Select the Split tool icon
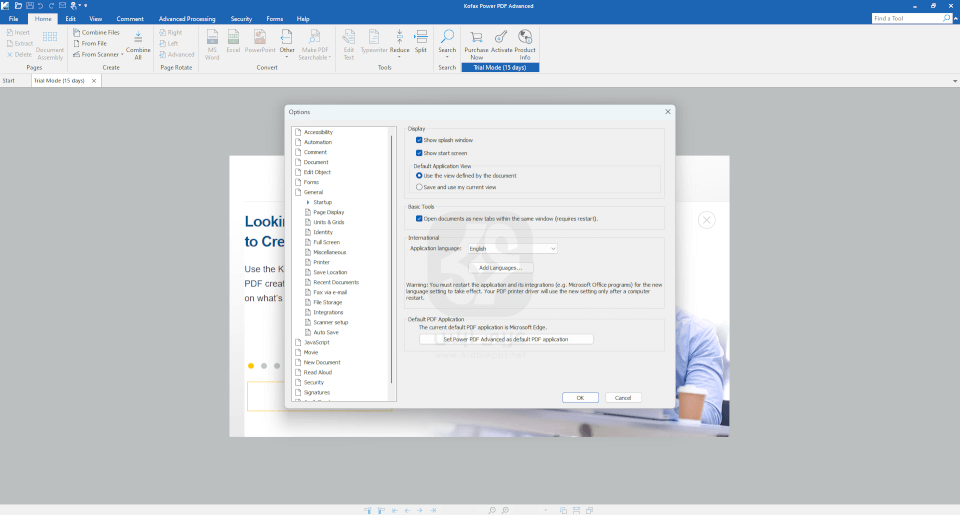Image resolution: width=960 pixels, height=515 pixels. 421,37
